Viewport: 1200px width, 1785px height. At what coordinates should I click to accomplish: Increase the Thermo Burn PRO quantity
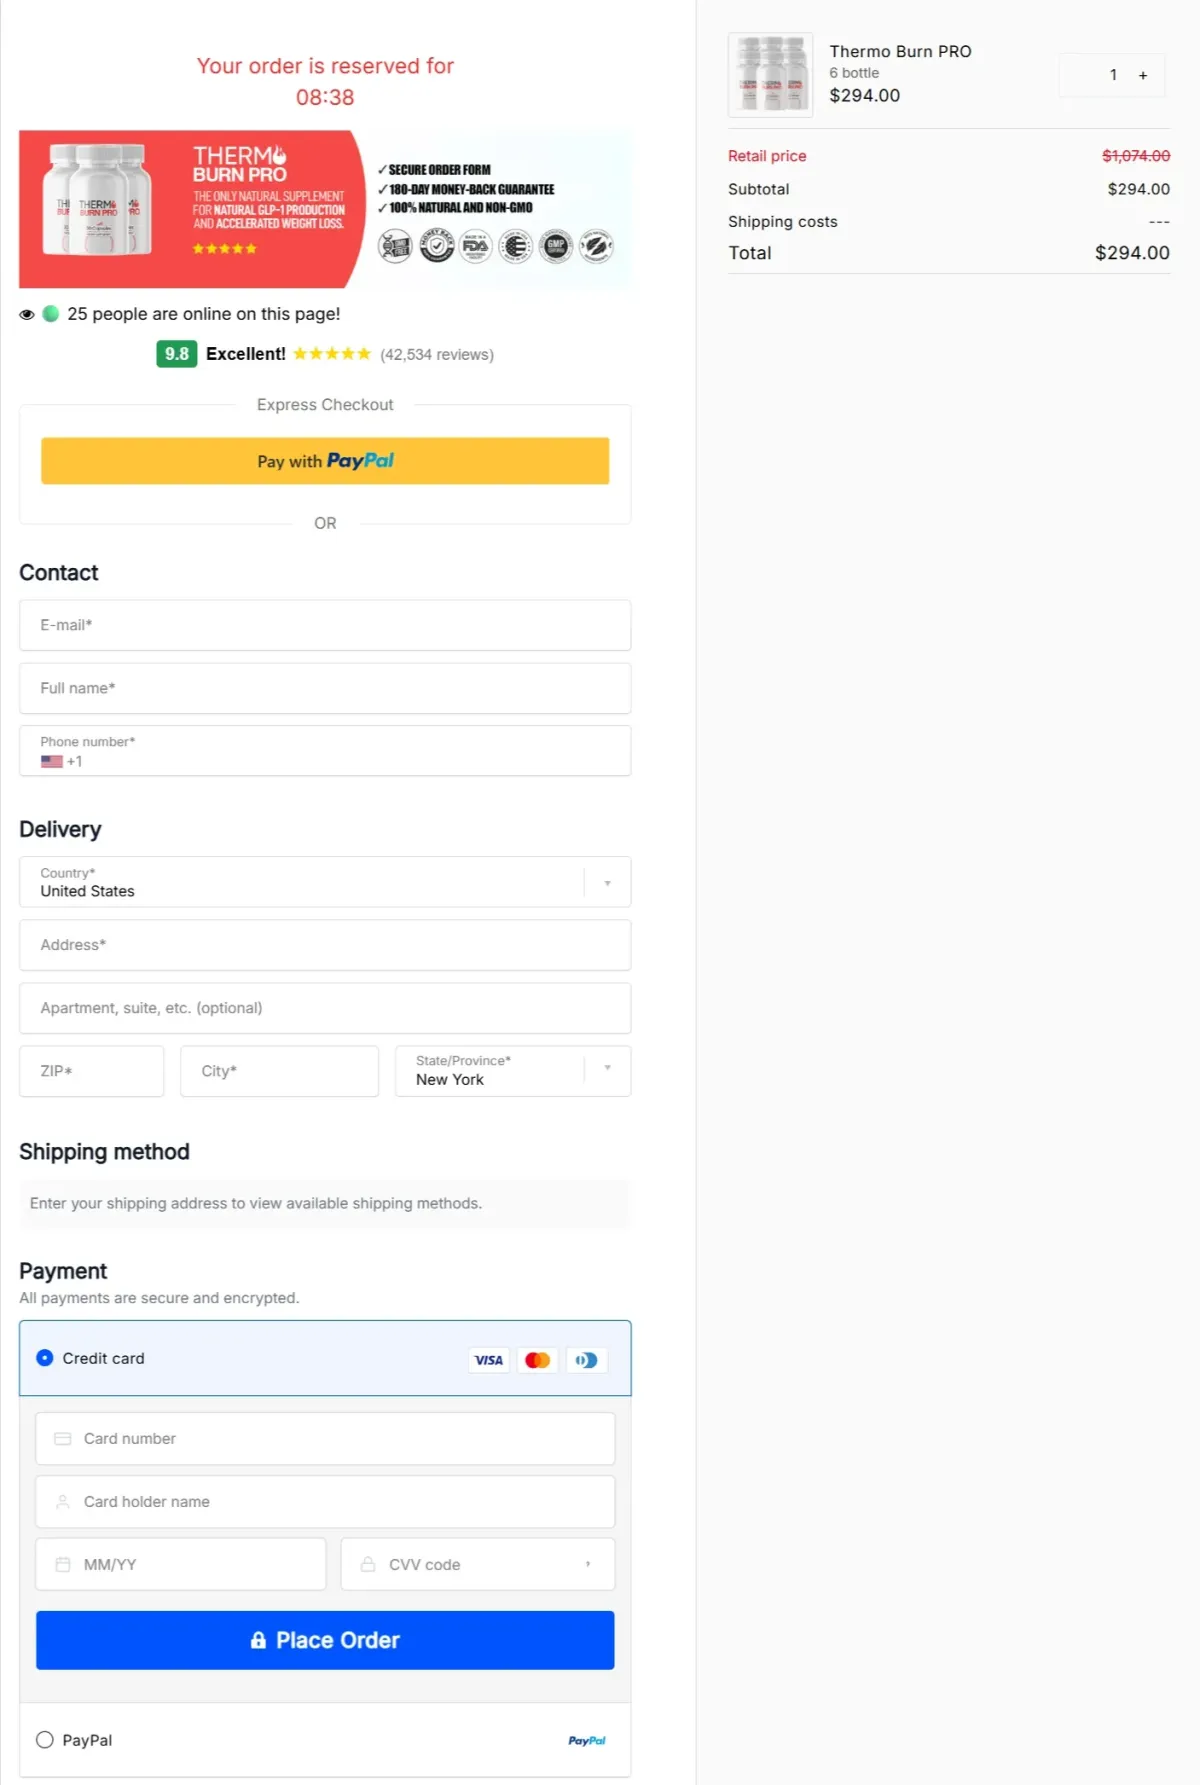(1143, 74)
